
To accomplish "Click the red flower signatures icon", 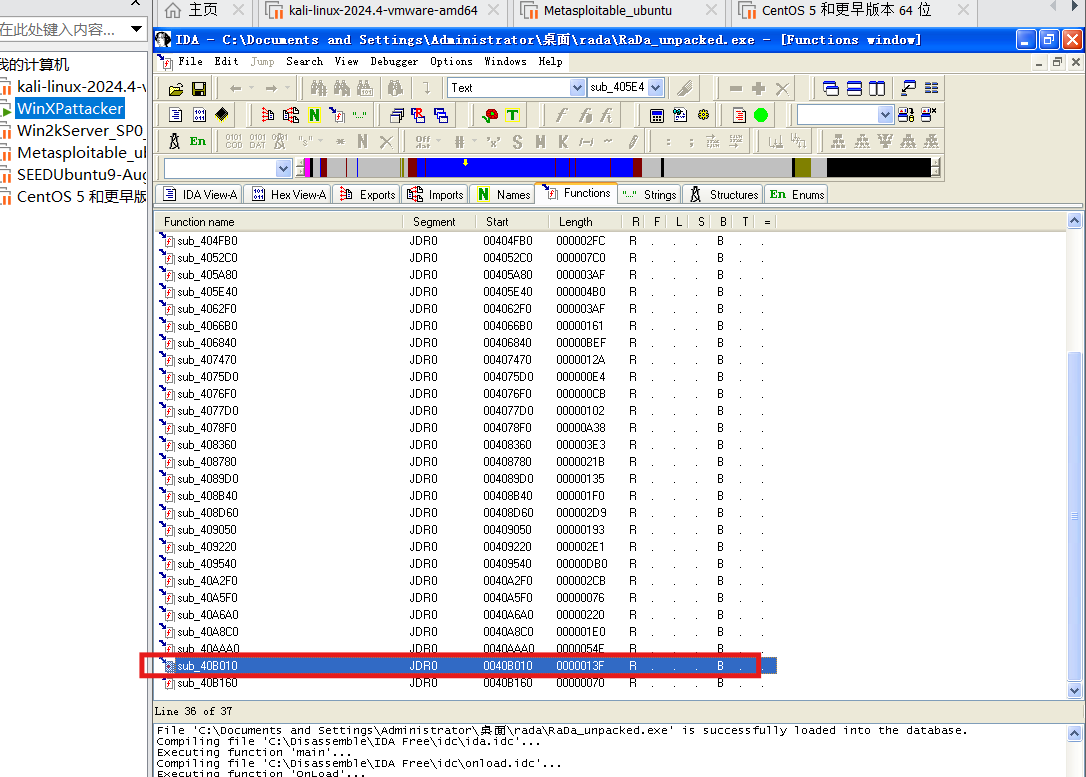I will (490, 115).
